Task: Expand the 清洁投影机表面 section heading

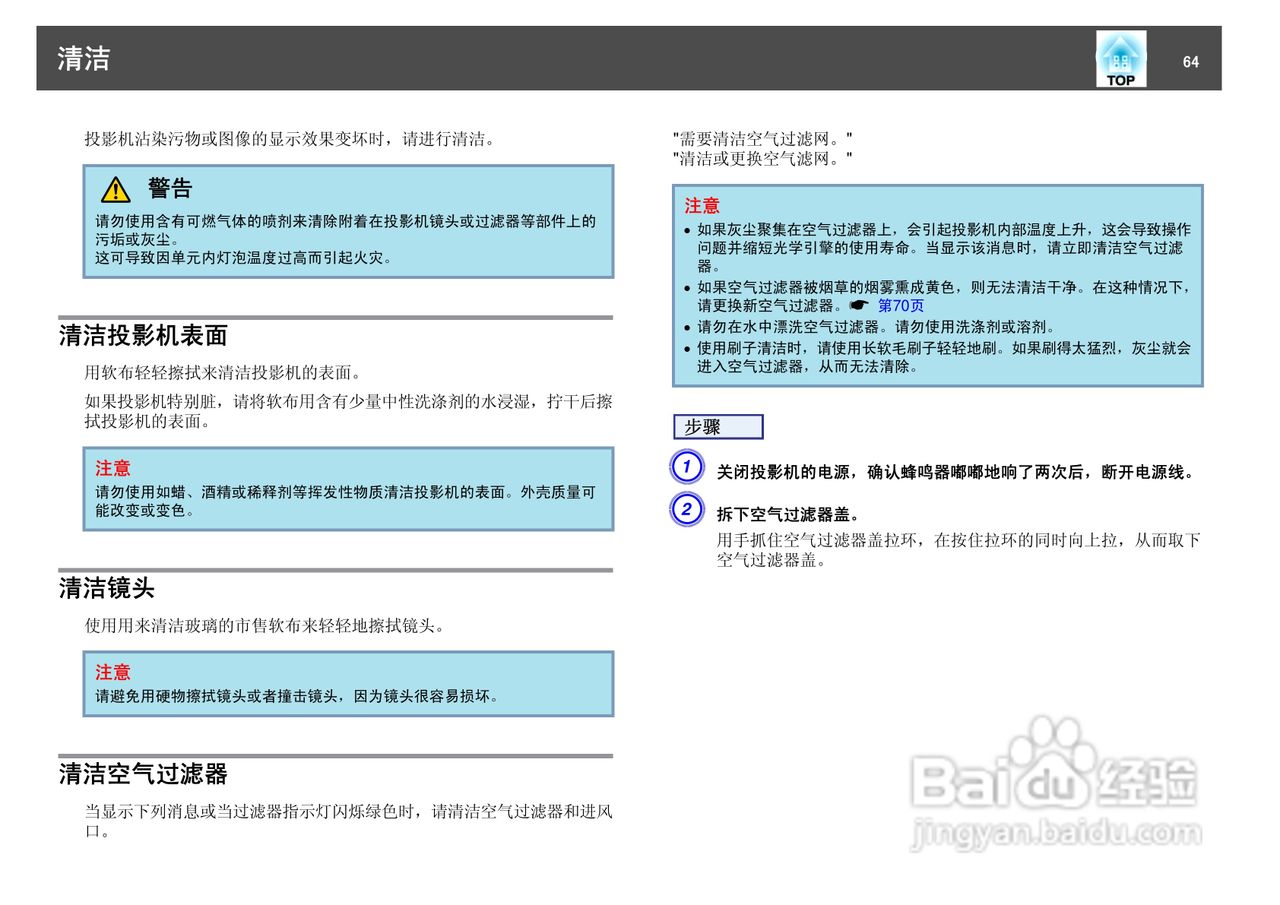Action: point(145,335)
